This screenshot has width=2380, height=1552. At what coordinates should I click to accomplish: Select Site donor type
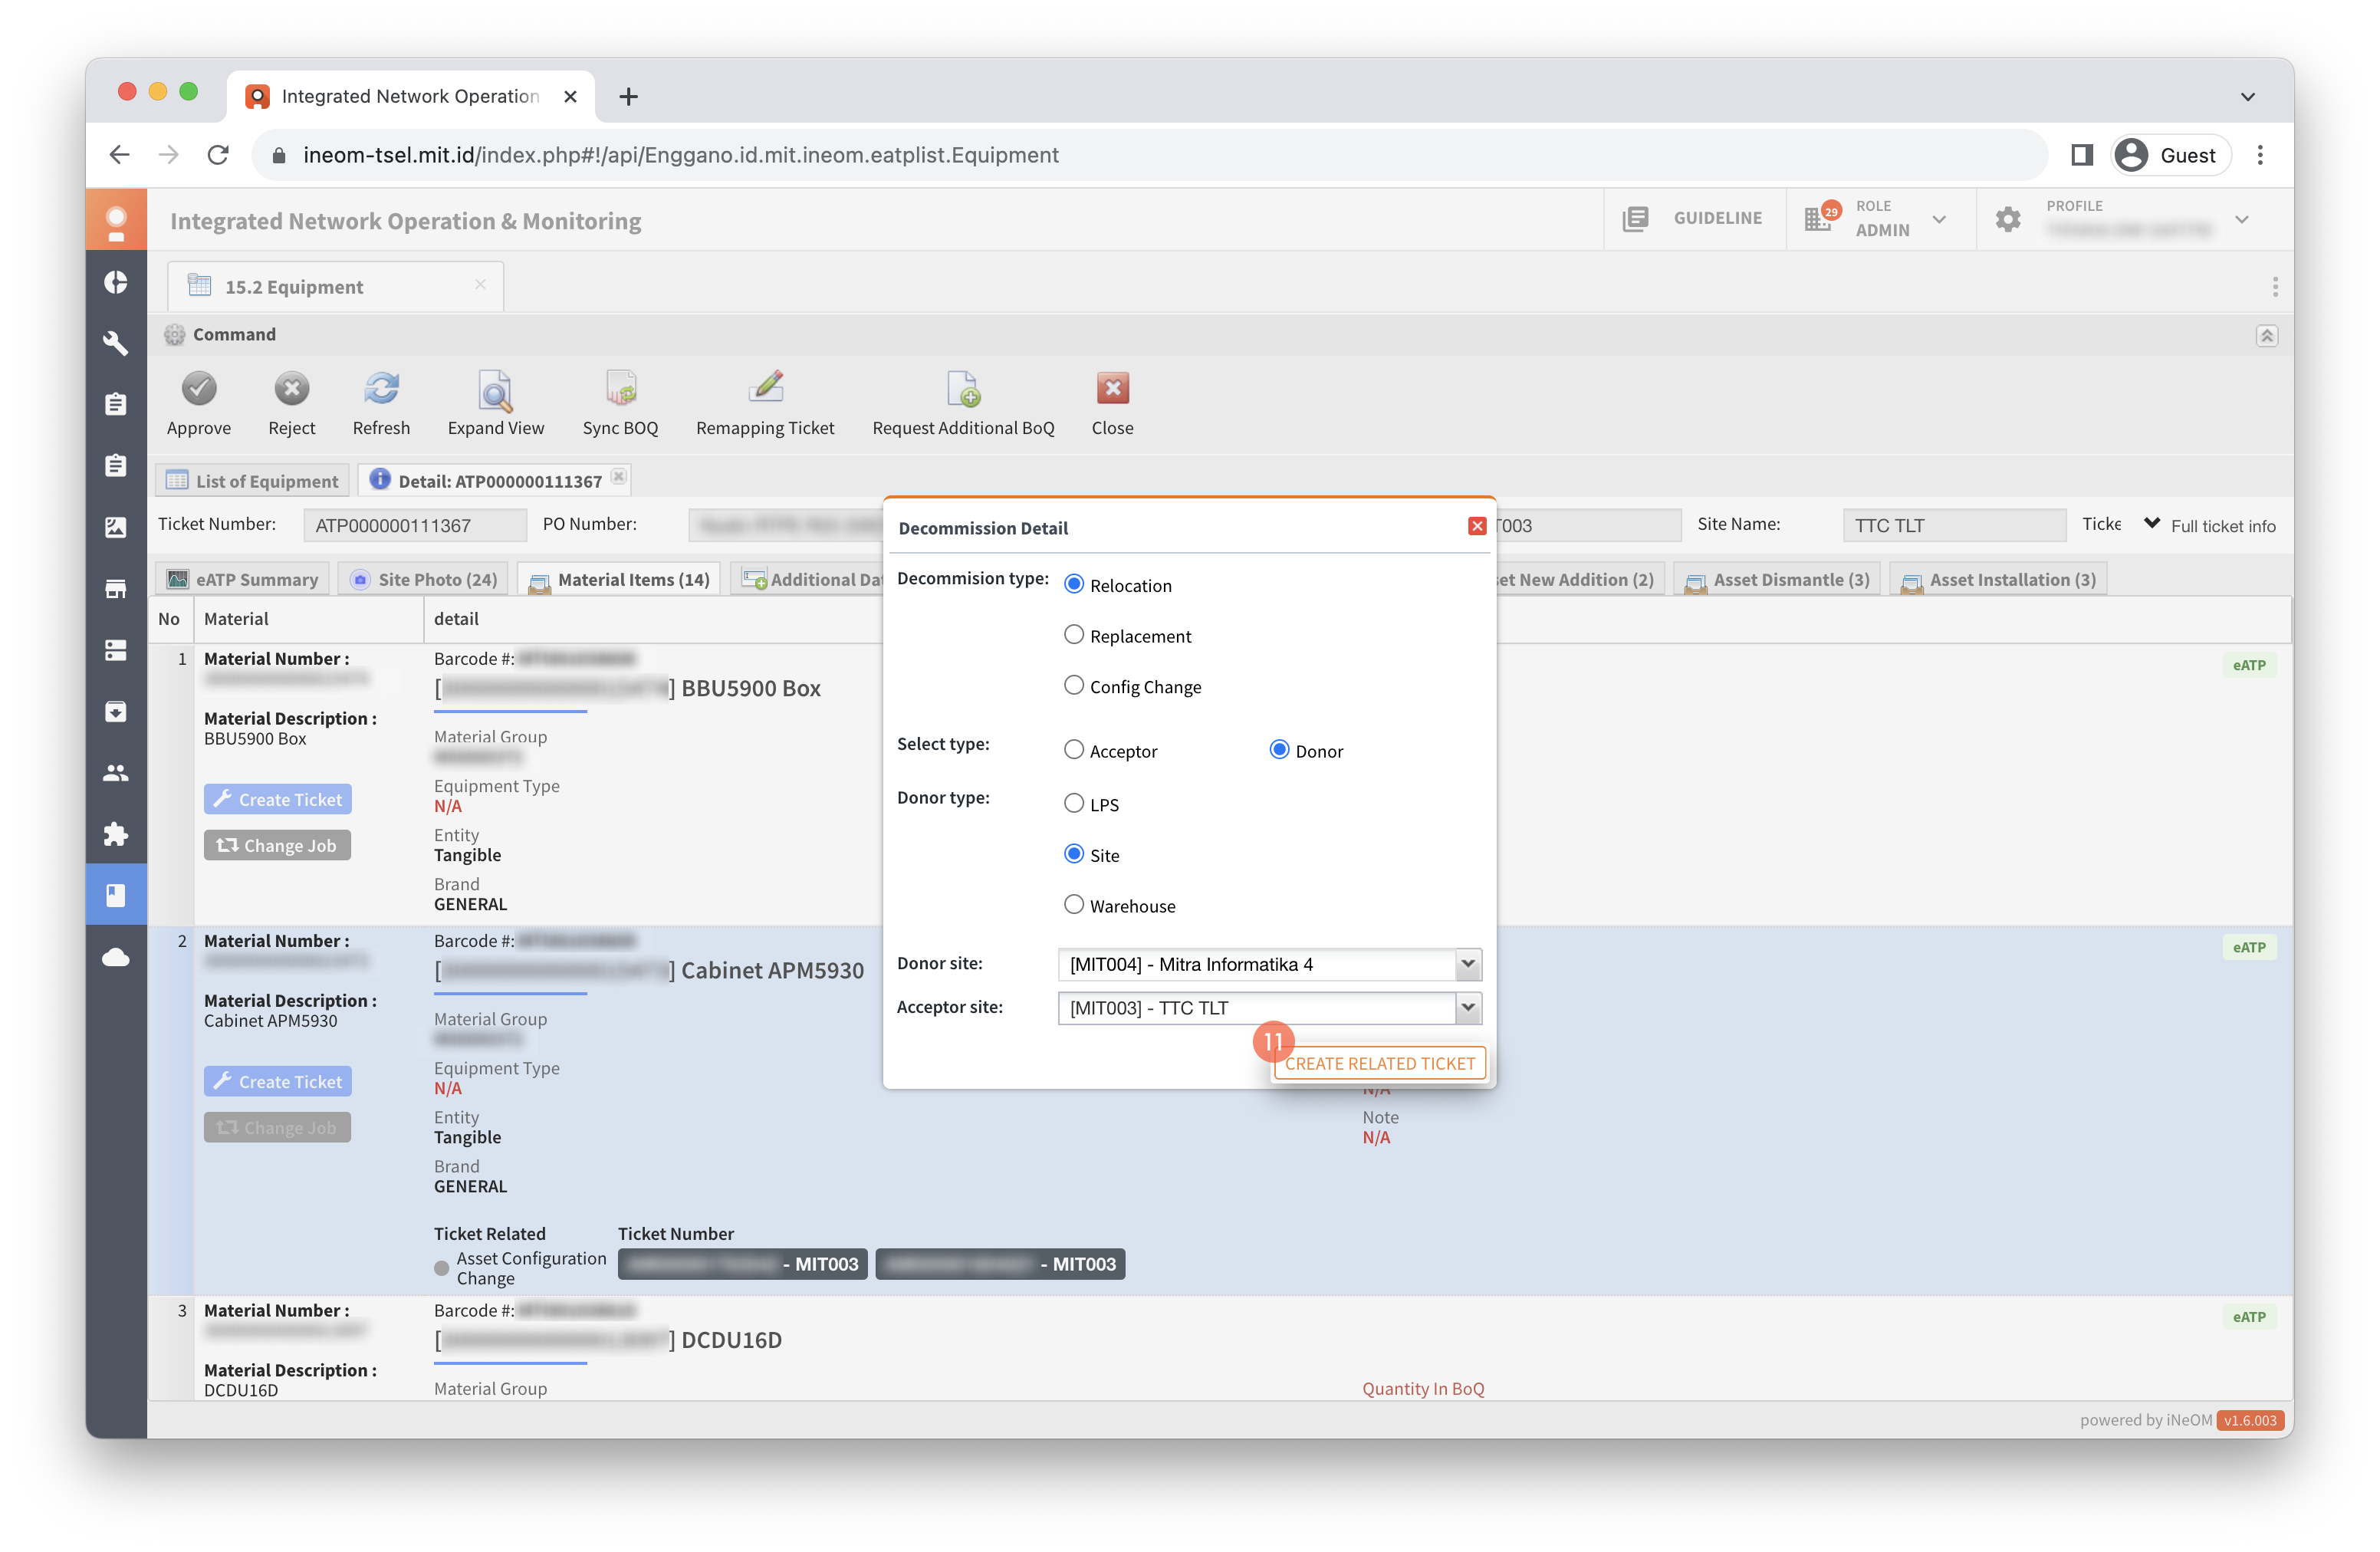(1073, 854)
